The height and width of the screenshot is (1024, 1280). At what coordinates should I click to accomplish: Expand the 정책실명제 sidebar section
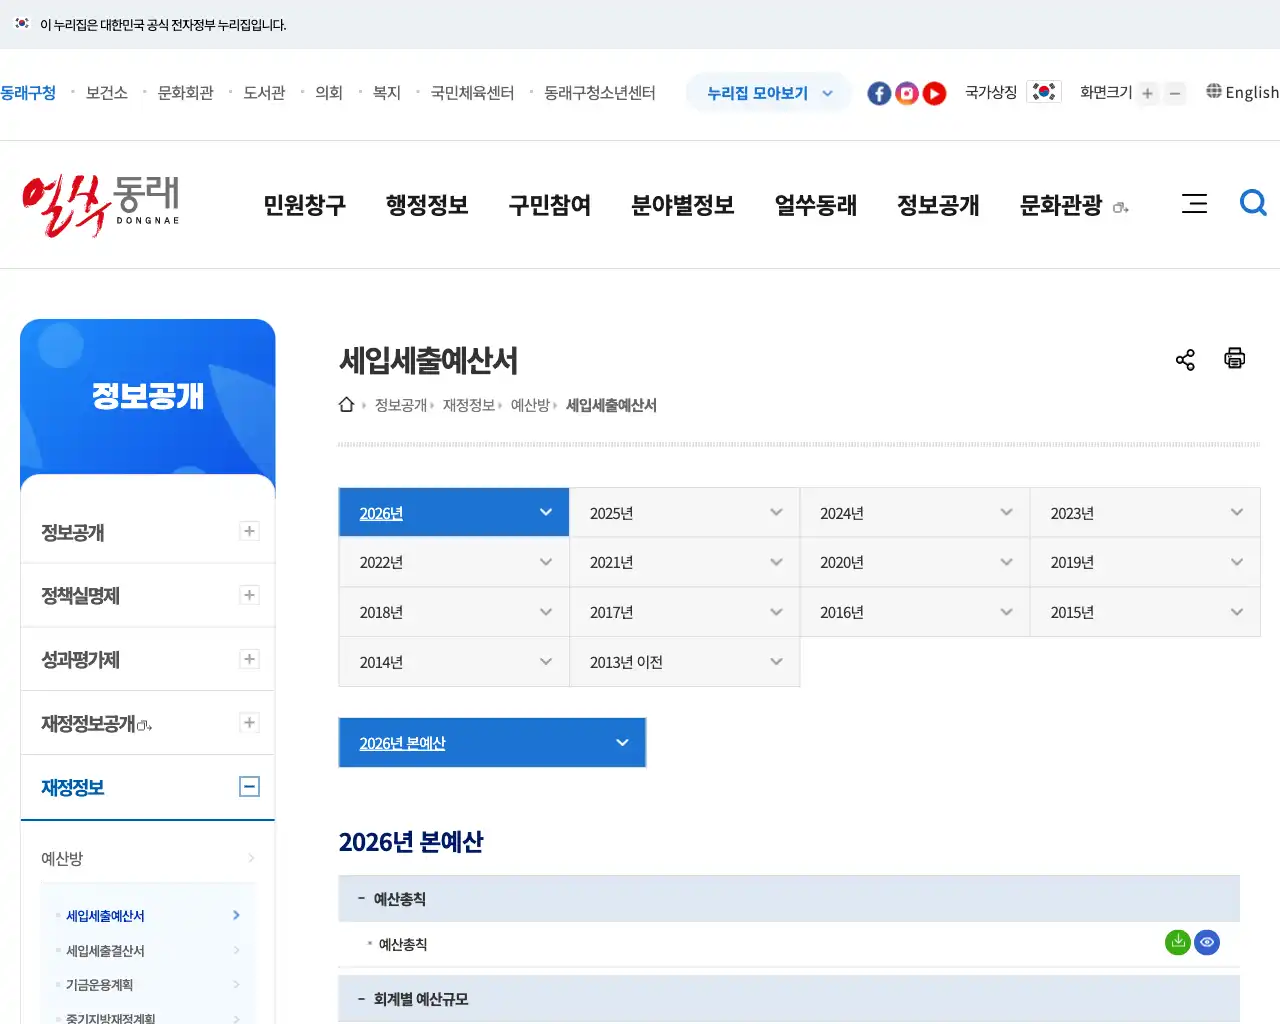click(250, 595)
